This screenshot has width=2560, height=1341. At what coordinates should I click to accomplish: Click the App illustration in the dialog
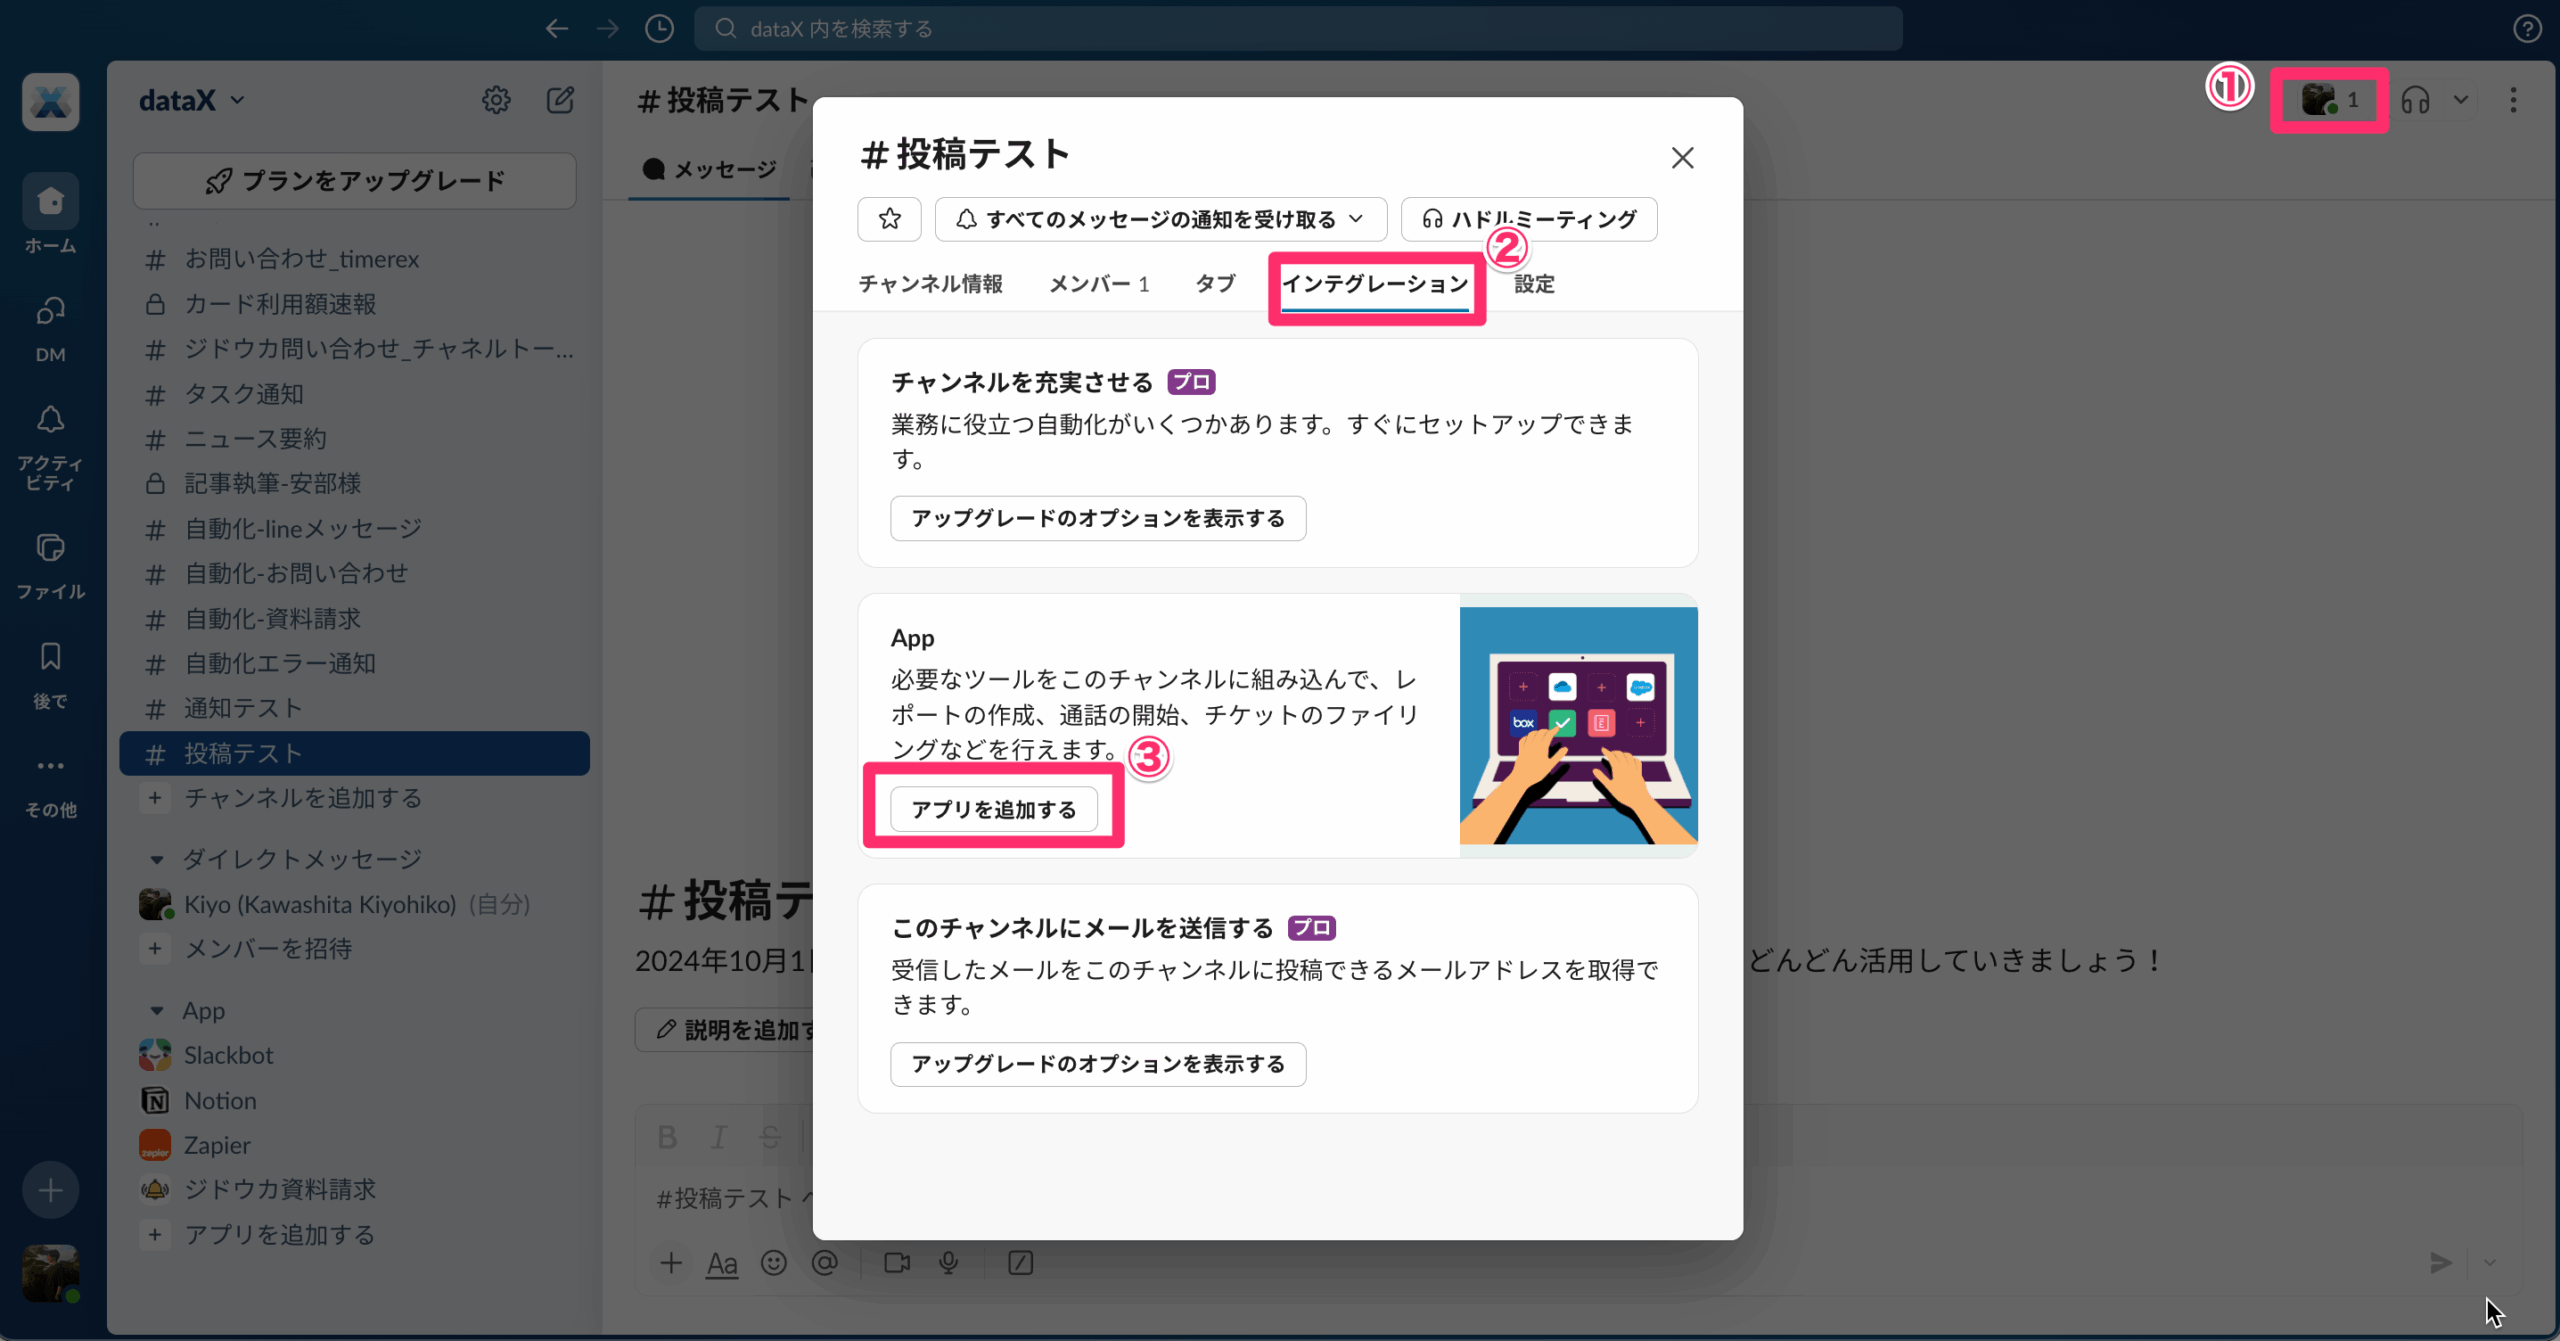coord(1579,726)
